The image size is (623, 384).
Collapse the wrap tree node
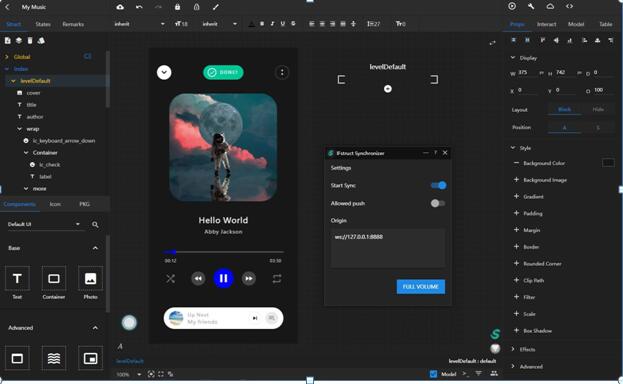tap(19, 129)
